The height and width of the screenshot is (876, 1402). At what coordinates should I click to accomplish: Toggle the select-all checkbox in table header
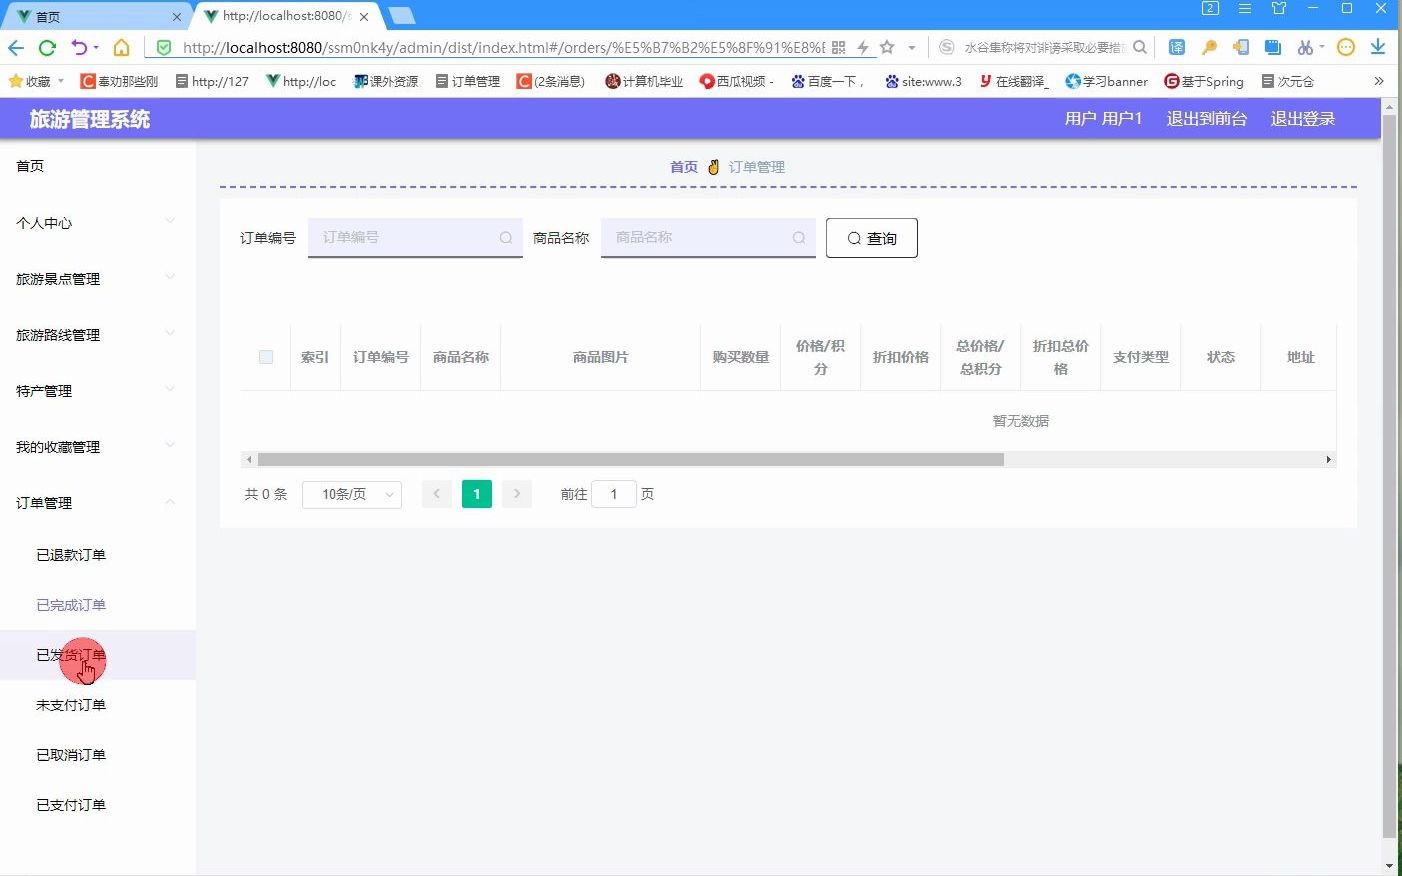266,357
